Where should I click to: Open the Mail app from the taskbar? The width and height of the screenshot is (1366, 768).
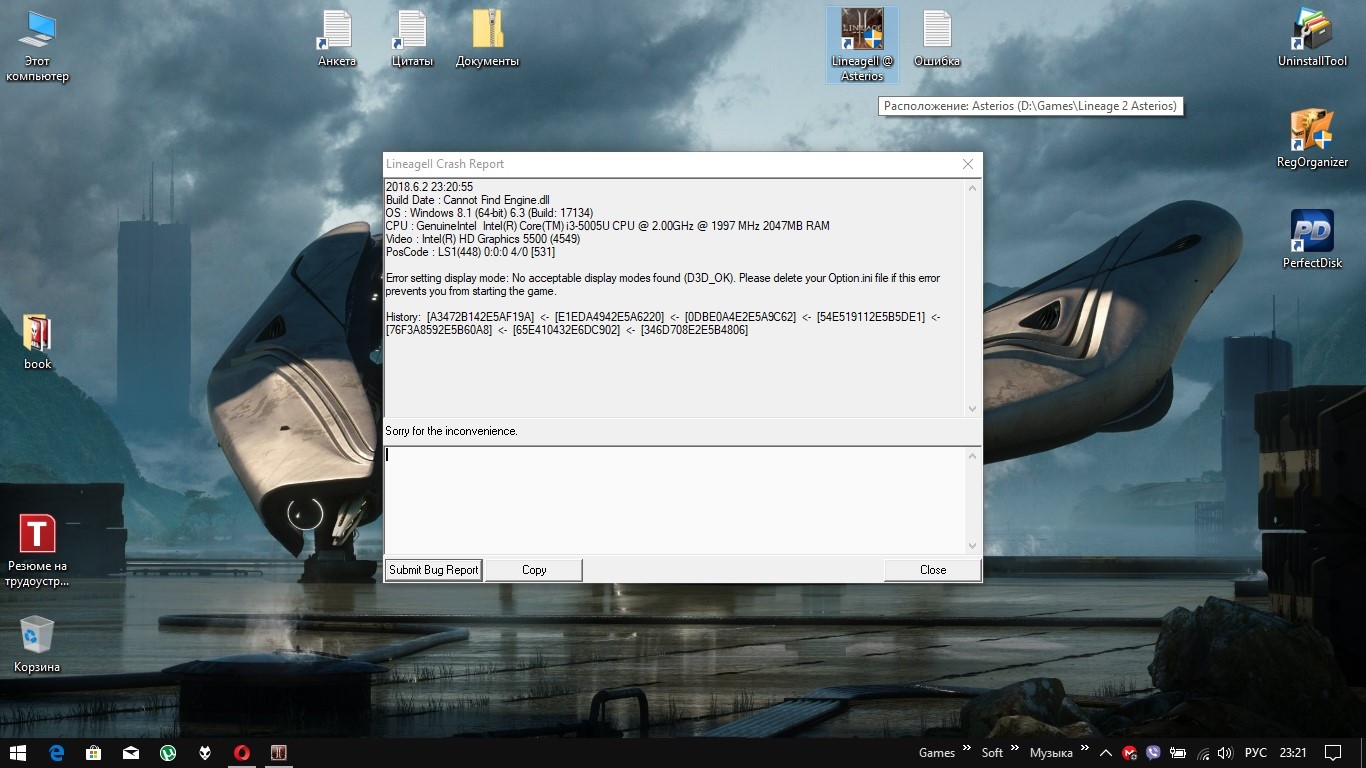(131, 752)
